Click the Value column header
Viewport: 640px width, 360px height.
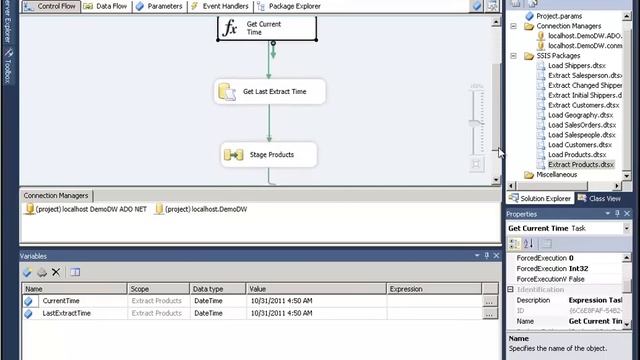point(316,289)
